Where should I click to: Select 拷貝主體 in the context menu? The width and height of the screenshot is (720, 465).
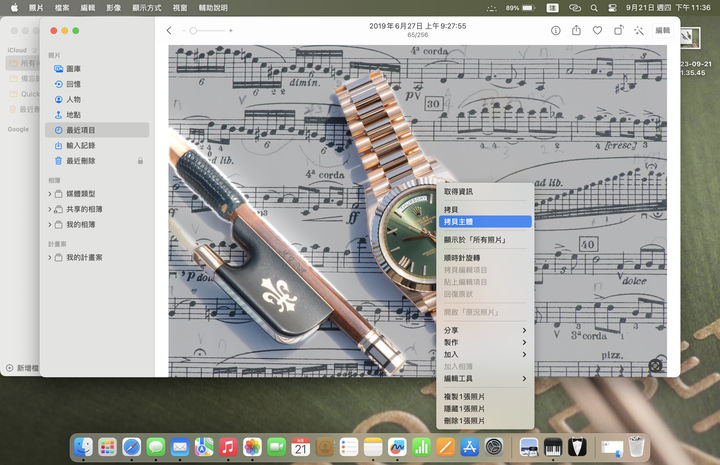[x=485, y=222]
